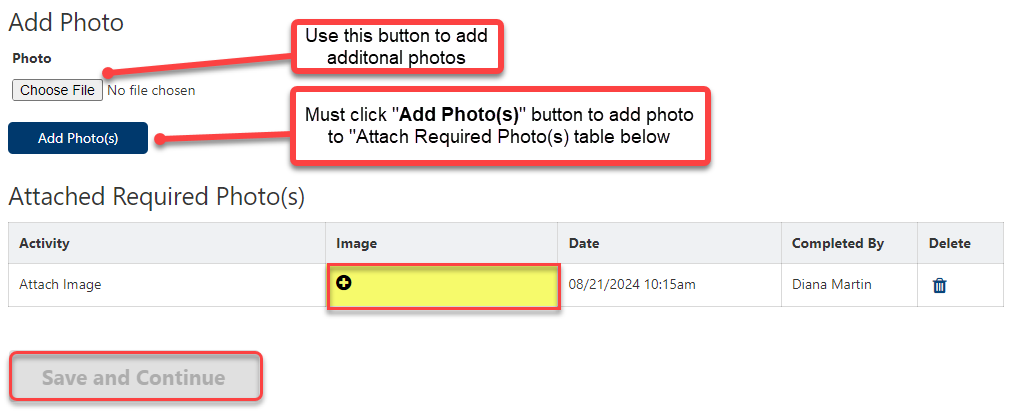Screen dimensions: 1018x411
Task: Click the Delete column header
Action: (x=949, y=243)
